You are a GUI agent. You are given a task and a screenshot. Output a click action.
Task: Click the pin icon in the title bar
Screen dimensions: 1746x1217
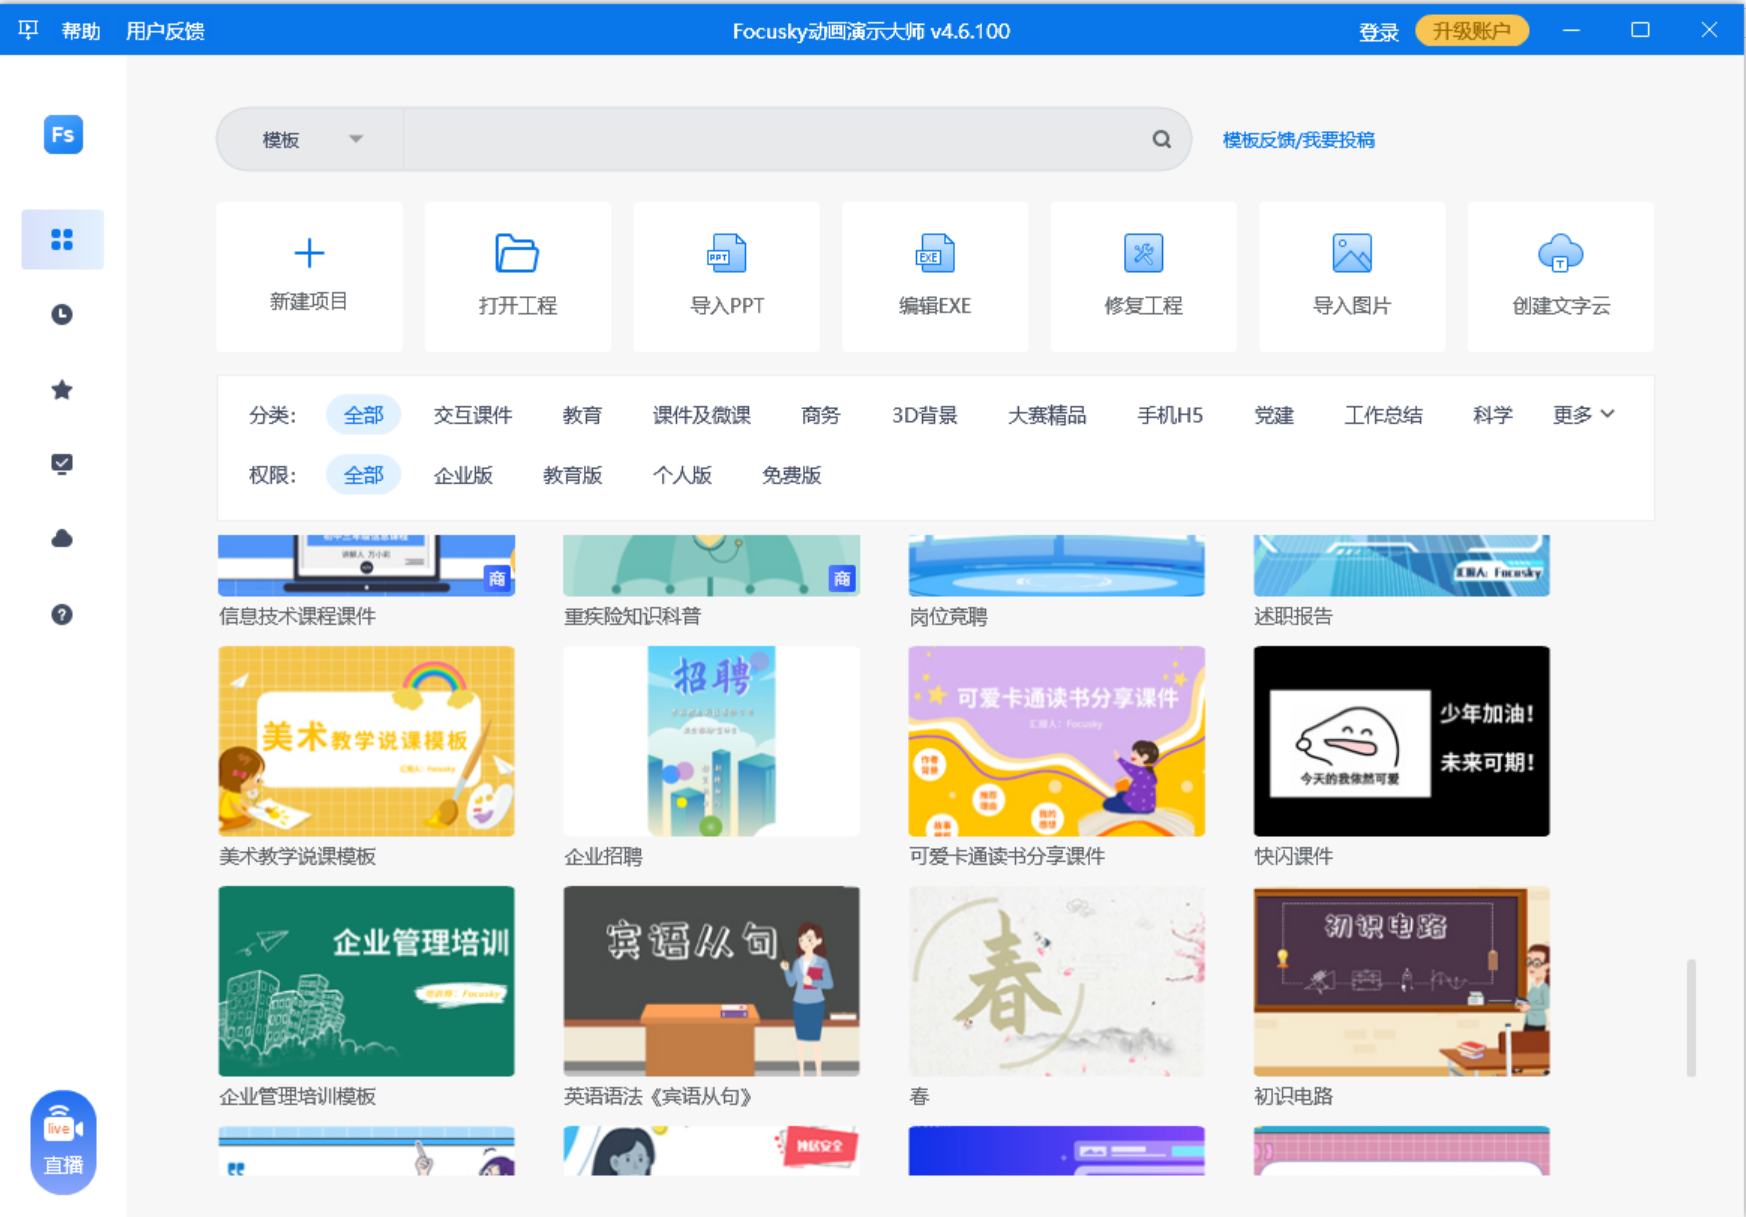[x=28, y=30]
